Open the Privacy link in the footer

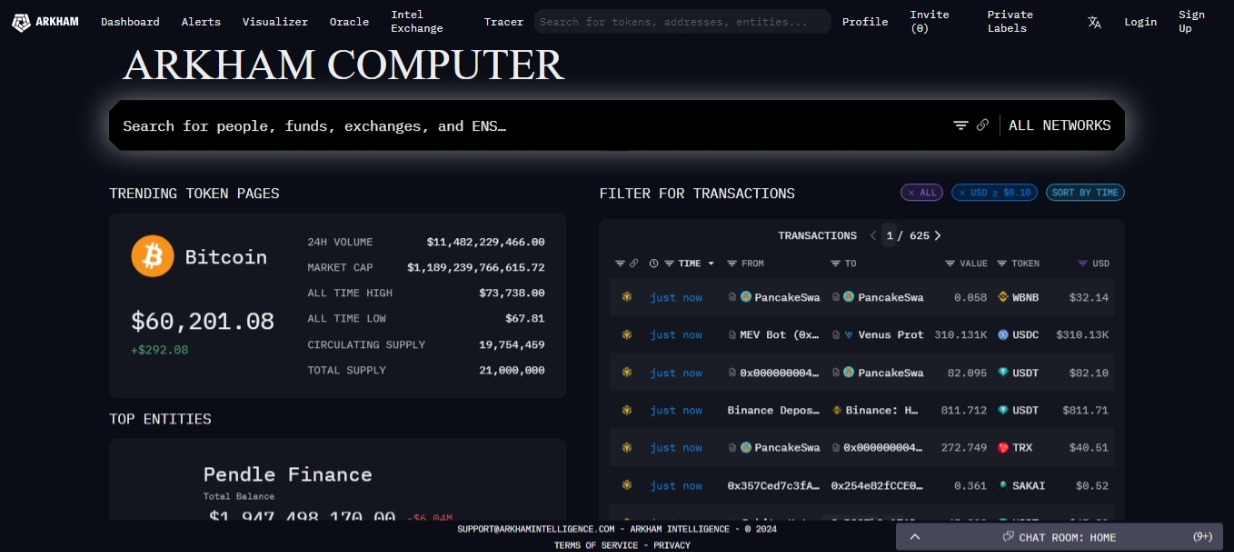(x=672, y=545)
